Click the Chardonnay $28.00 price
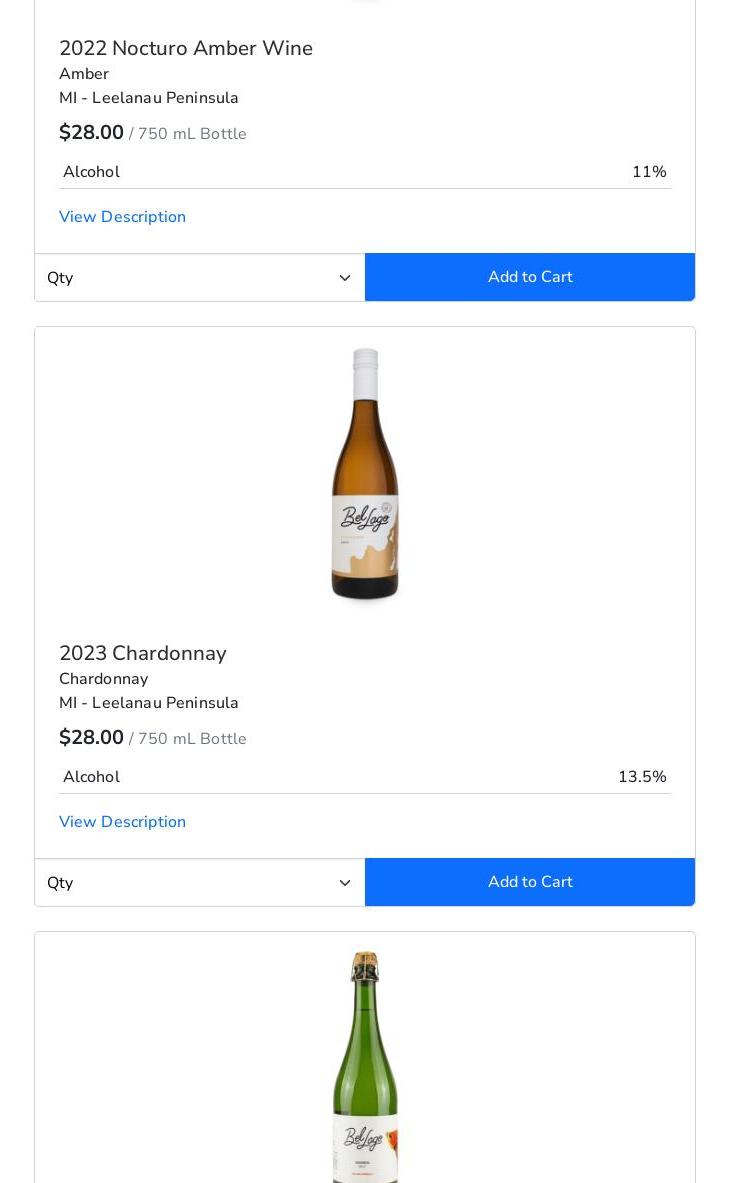 pyautogui.click(x=91, y=738)
